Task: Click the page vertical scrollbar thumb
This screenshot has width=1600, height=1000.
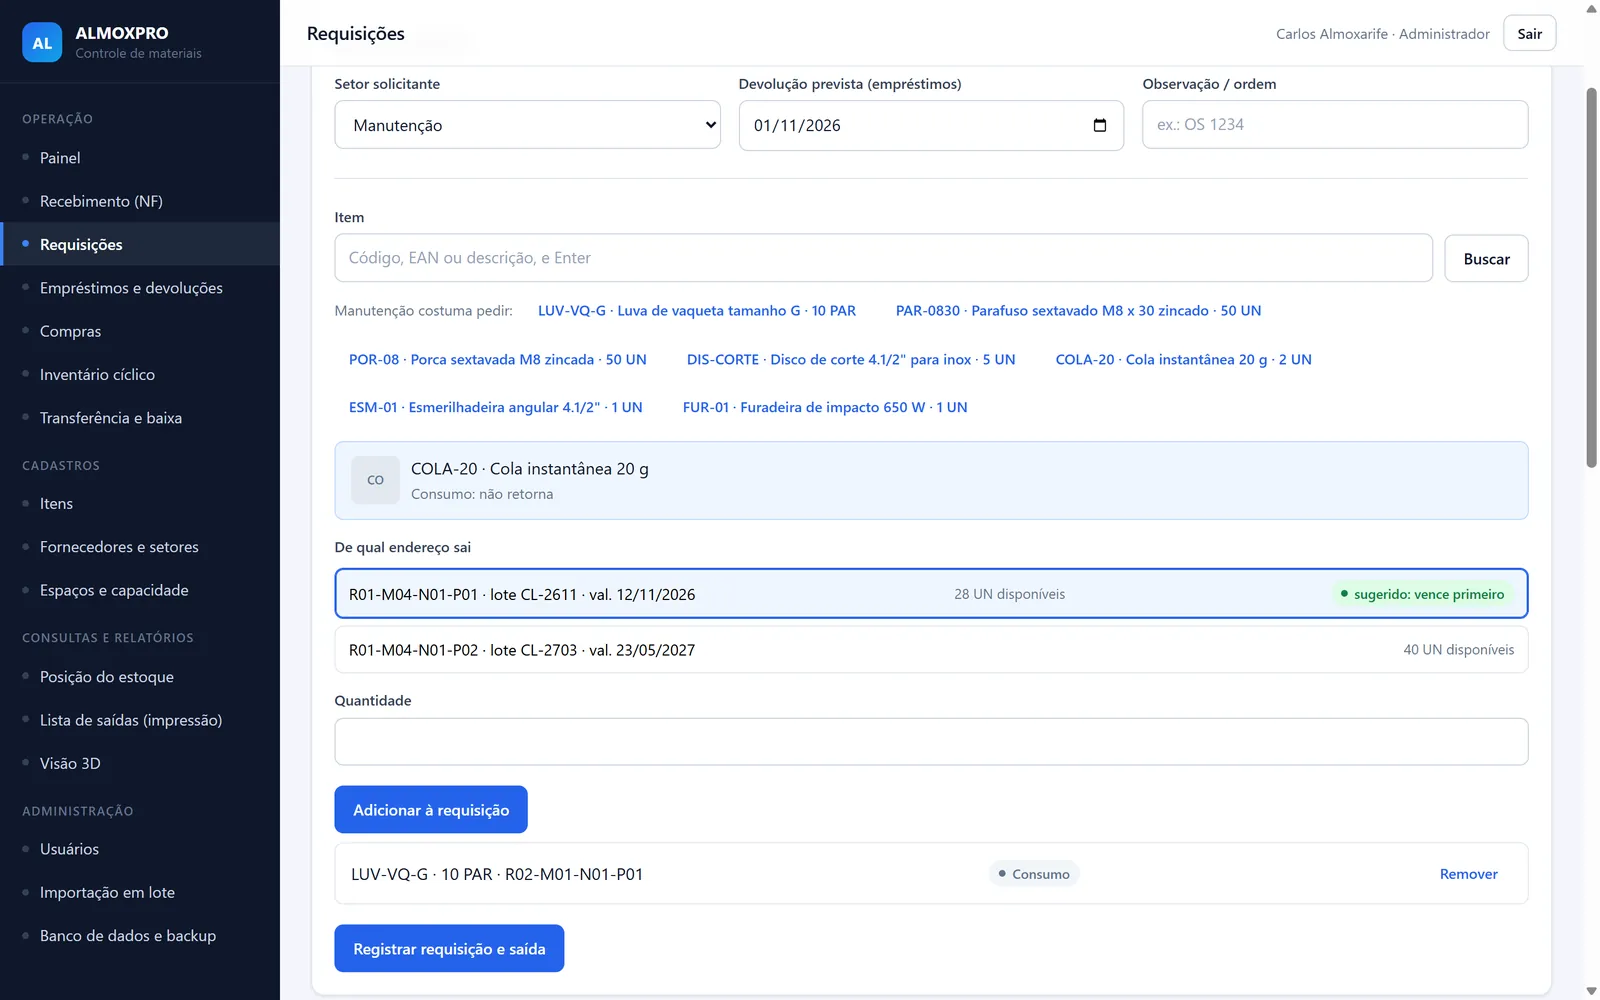Action: (x=1591, y=277)
